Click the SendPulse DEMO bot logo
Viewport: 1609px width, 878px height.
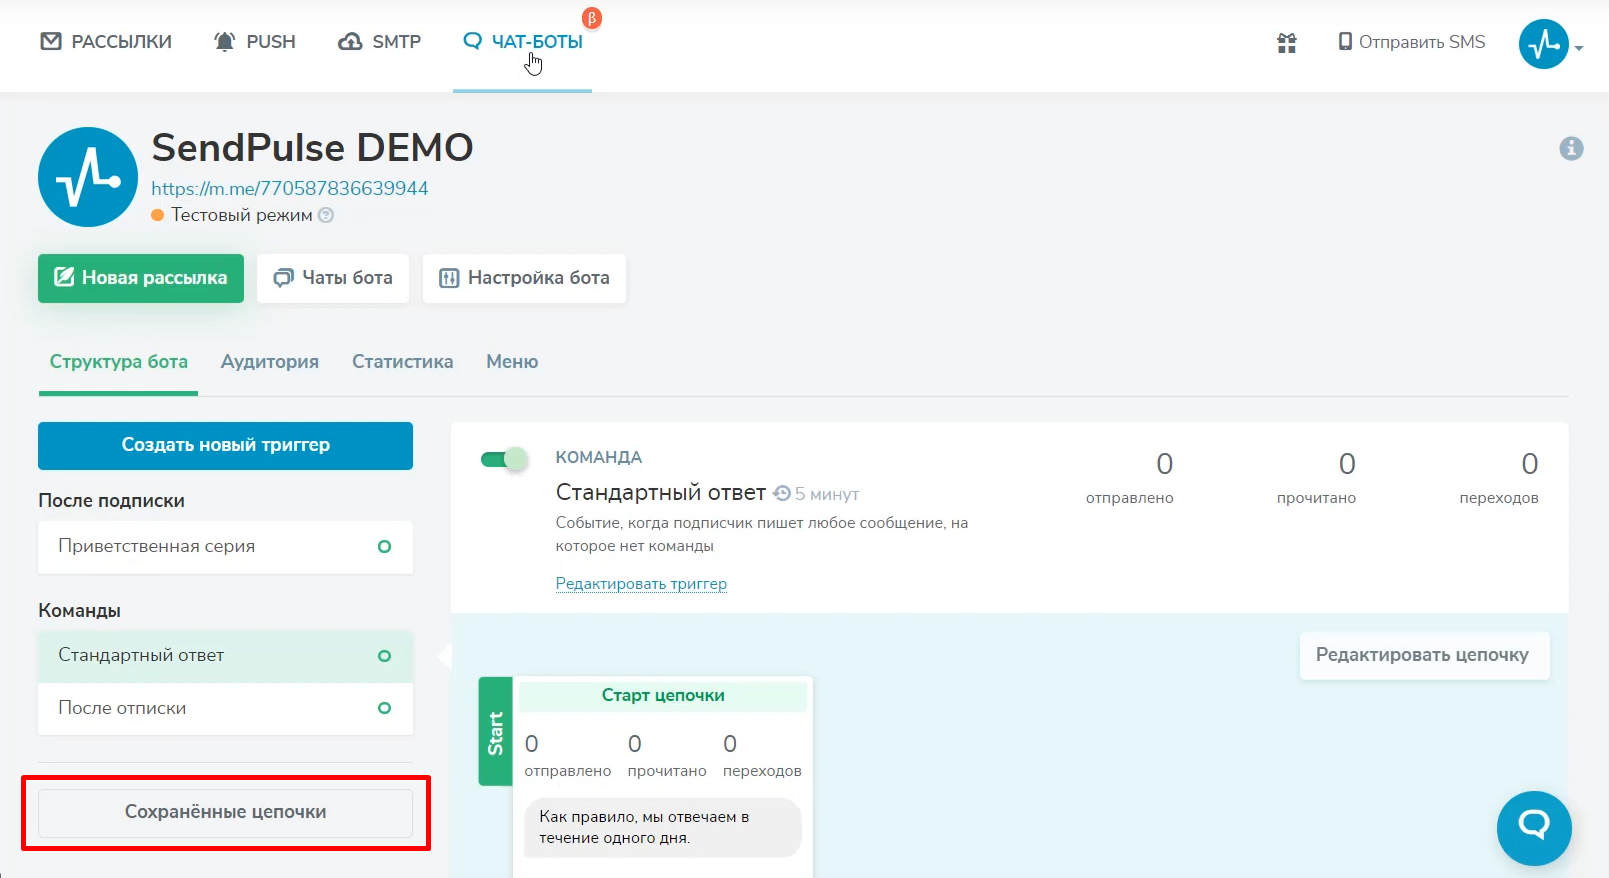tap(88, 177)
